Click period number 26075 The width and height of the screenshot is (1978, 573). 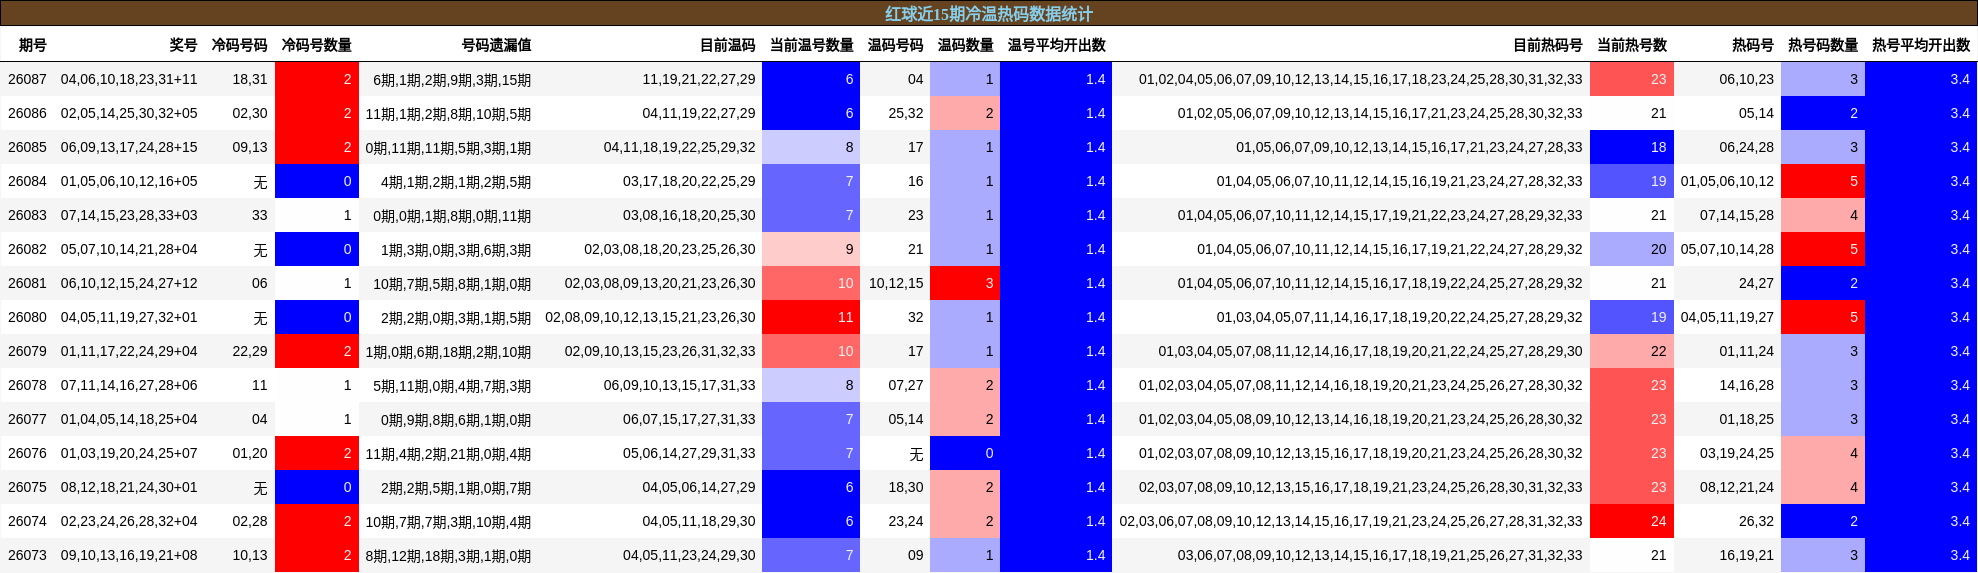(27, 487)
